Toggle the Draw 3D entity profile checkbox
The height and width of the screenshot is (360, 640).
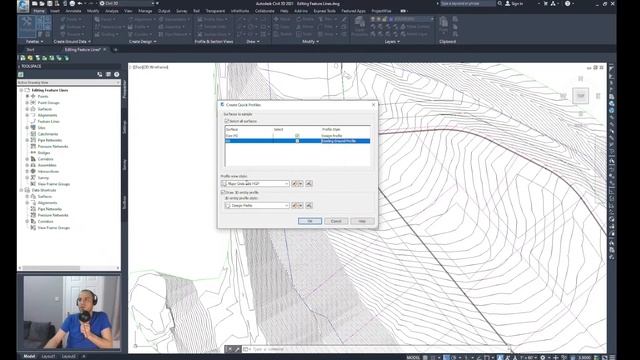tap(223, 192)
